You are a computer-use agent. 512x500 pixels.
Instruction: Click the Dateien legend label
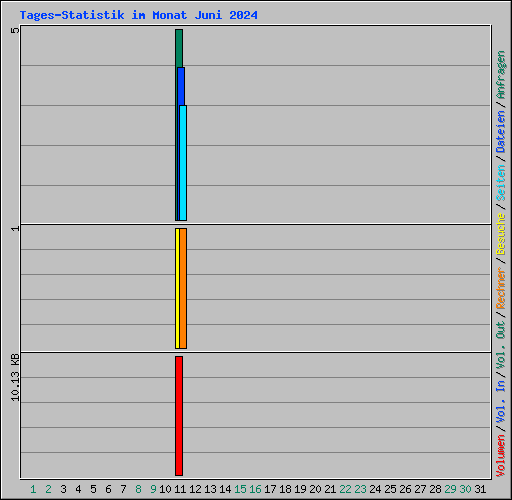click(501, 131)
